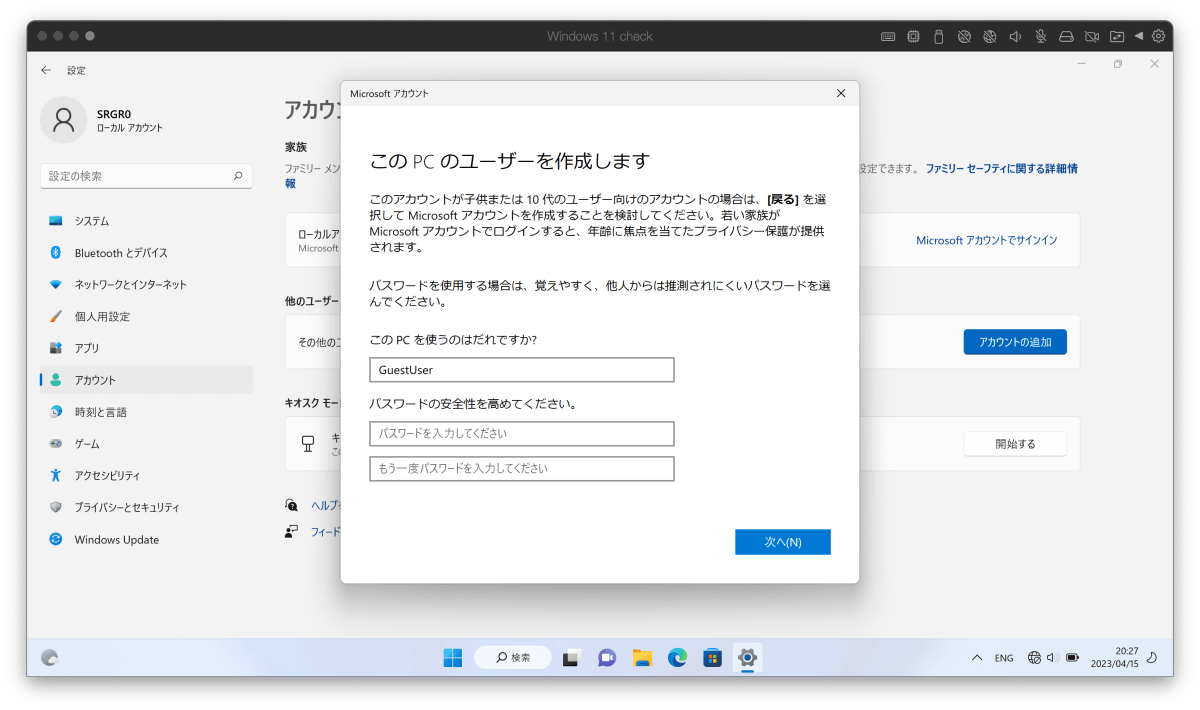Click the ENG input language indicator
This screenshot has height=710, width=1200.
tap(1004, 658)
